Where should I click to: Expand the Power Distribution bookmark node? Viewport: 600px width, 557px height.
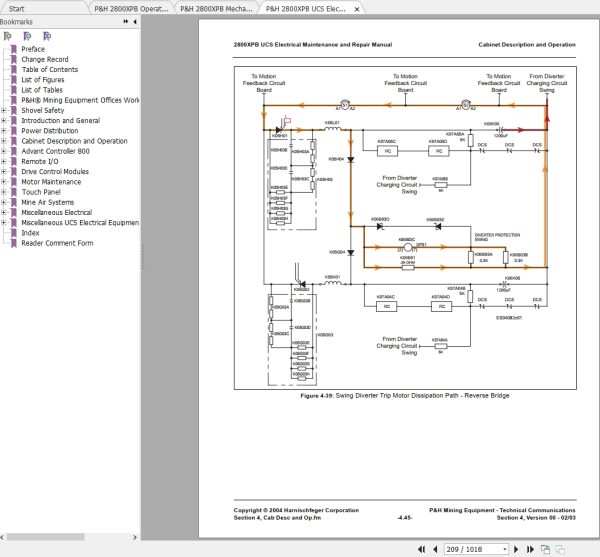(5, 131)
